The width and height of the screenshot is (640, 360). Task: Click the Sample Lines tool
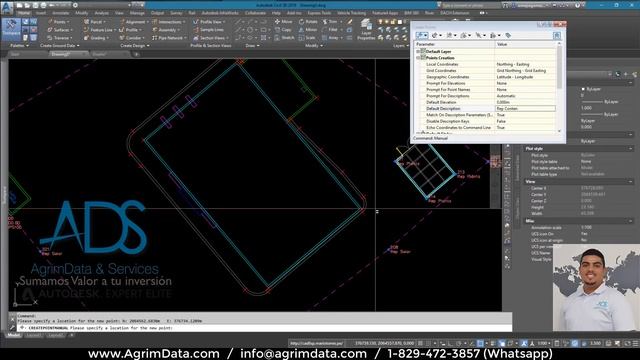pyautogui.click(x=208, y=30)
